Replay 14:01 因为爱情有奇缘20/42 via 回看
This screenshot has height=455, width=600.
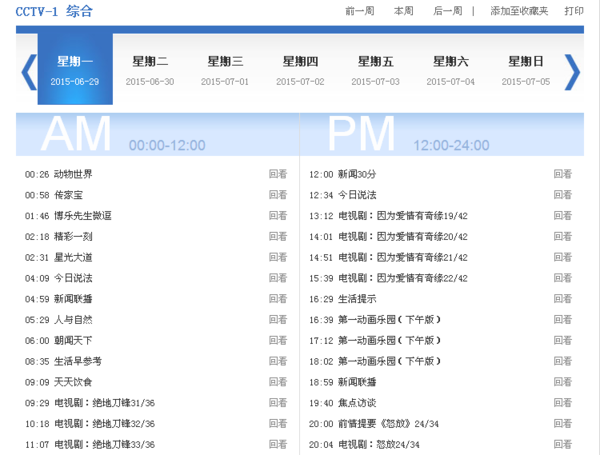tap(562, 236)
